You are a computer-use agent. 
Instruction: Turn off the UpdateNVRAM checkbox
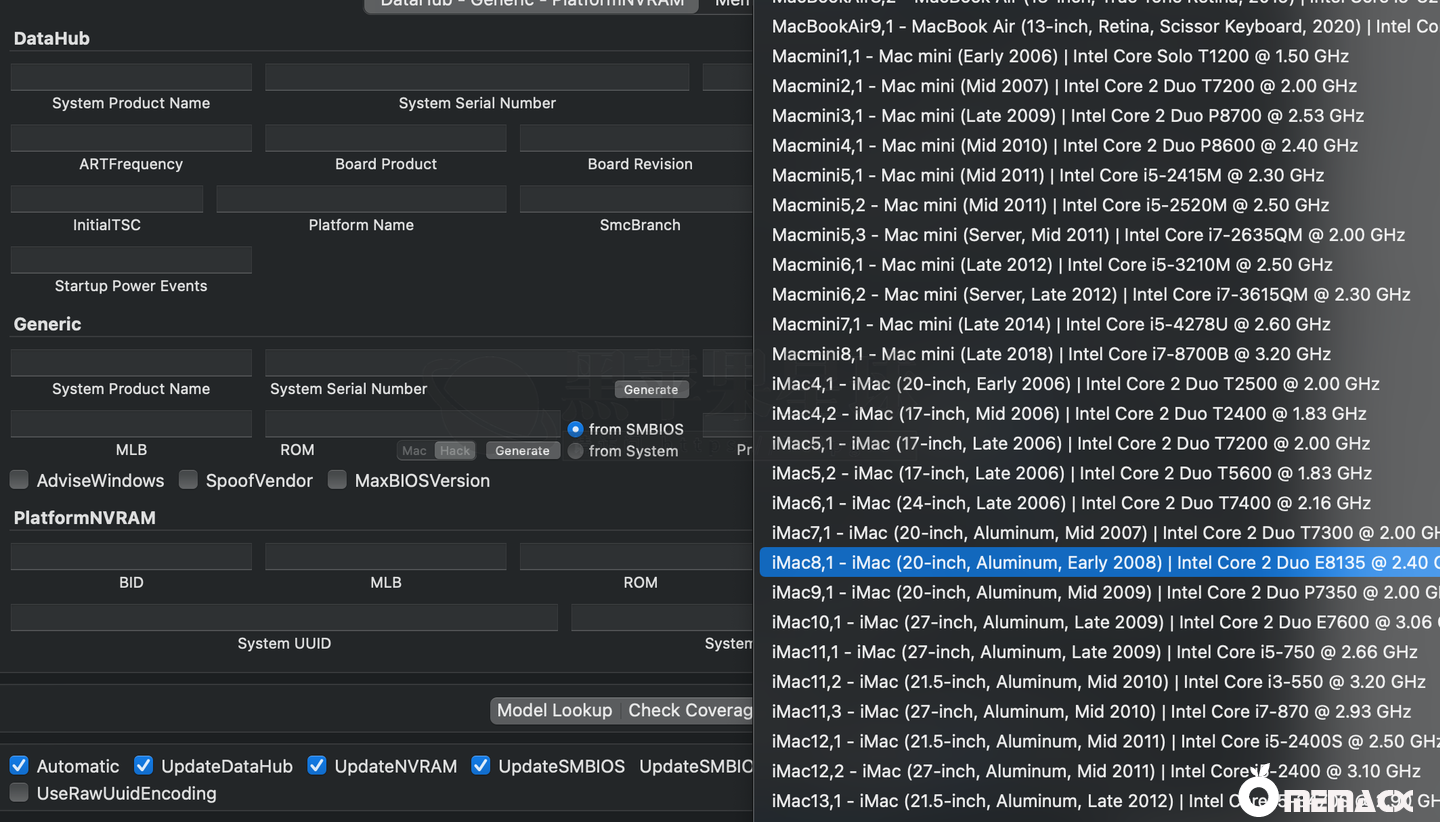click(x=317, y=766)
